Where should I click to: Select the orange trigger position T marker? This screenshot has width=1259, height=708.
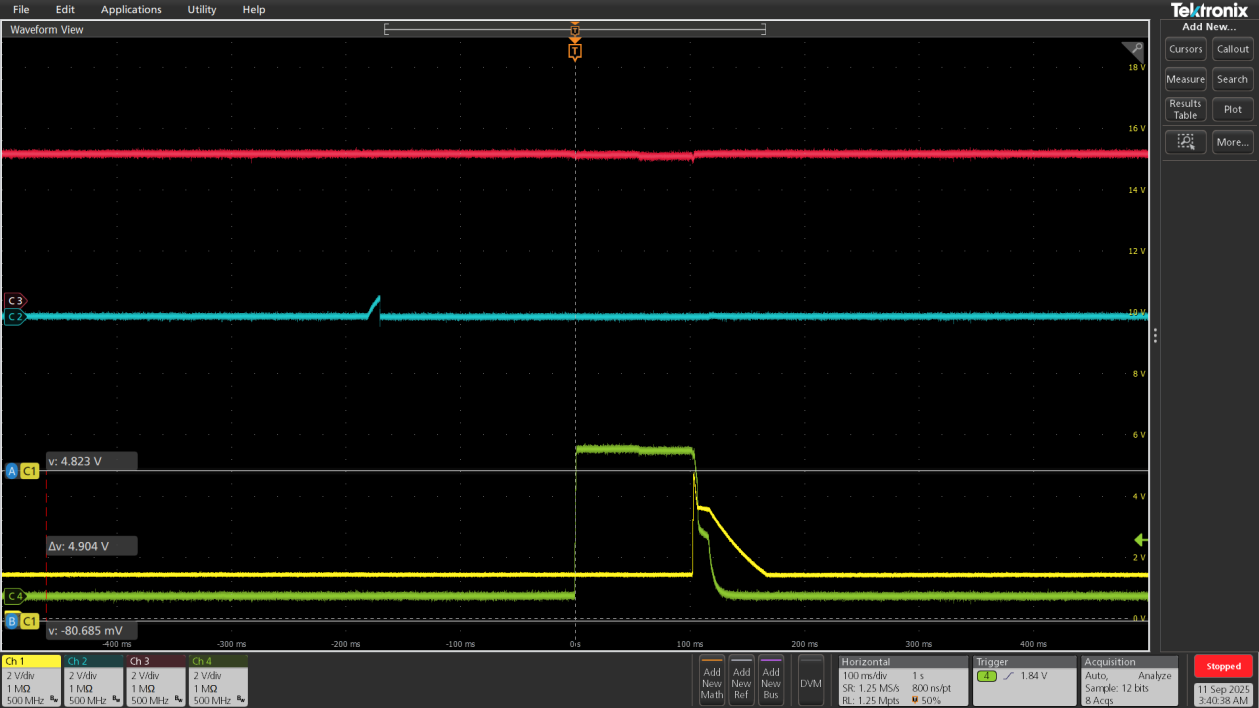[x=575, y=50]
